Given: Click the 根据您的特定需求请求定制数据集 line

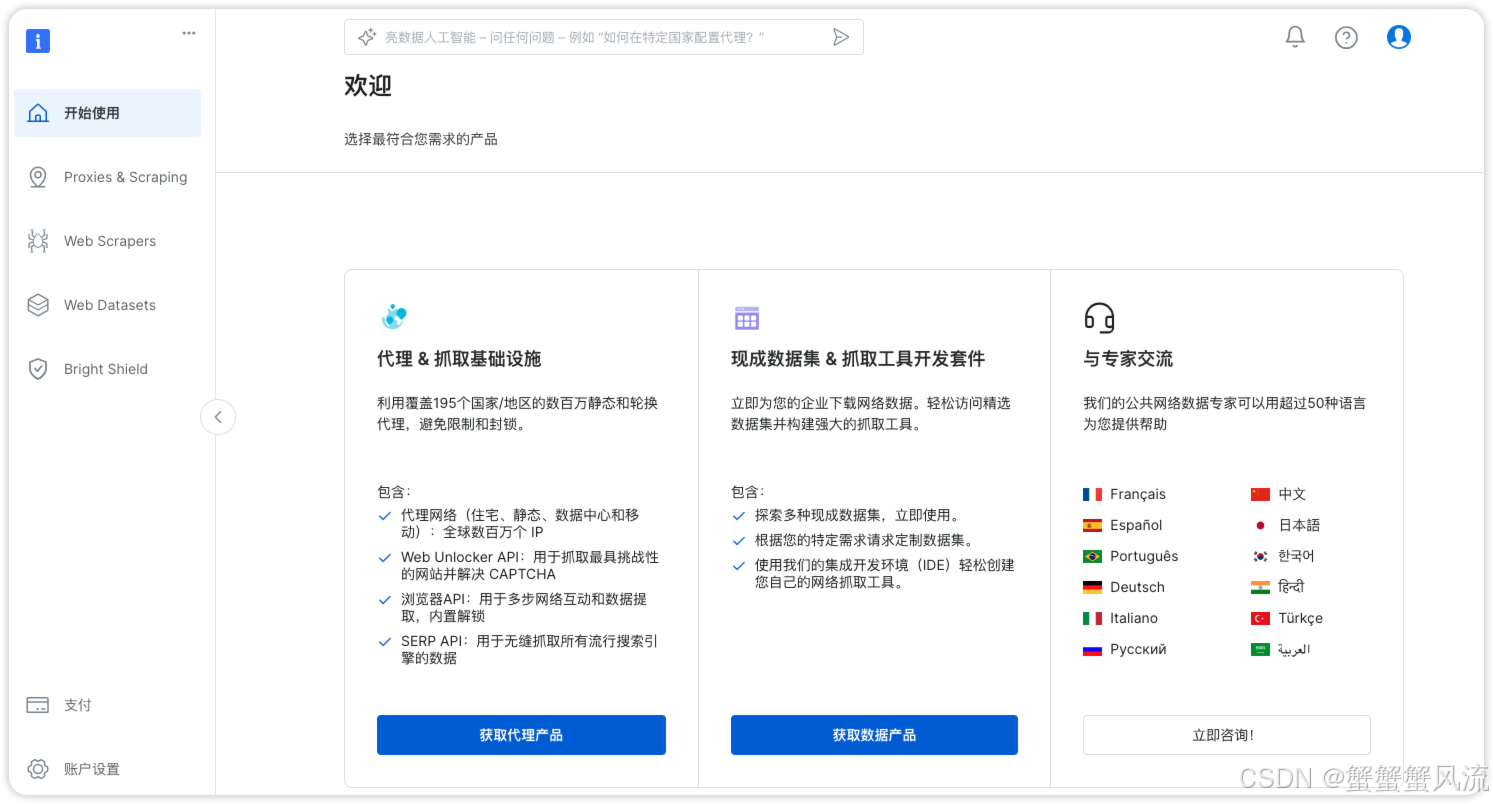Looking at the screenshot, I should [x=865, y=541].
